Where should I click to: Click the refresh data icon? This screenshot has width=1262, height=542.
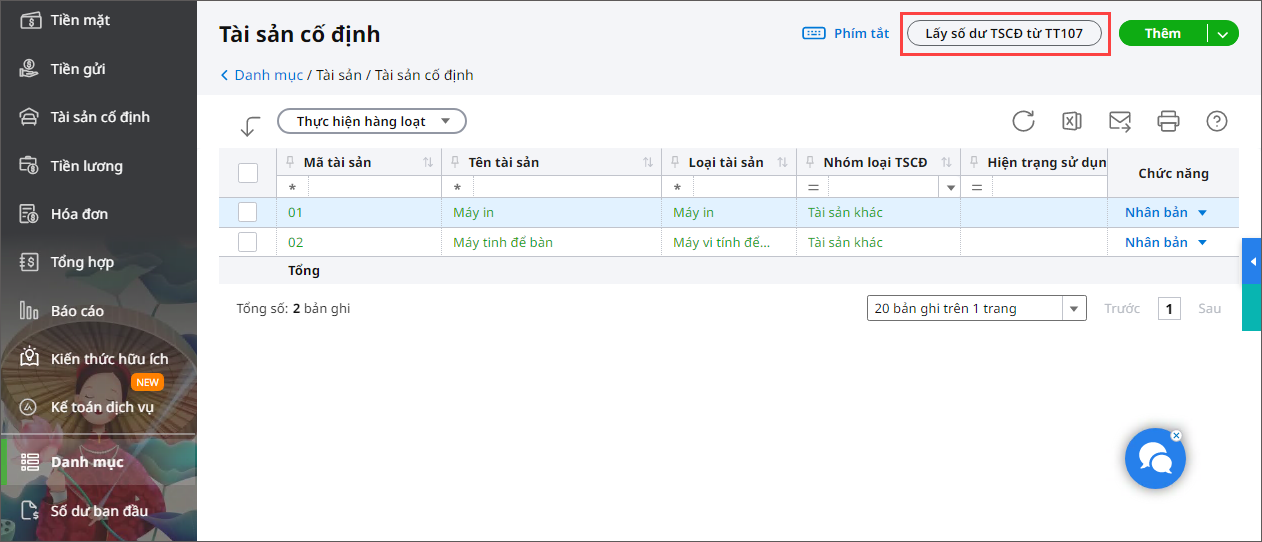[1023, 121]
